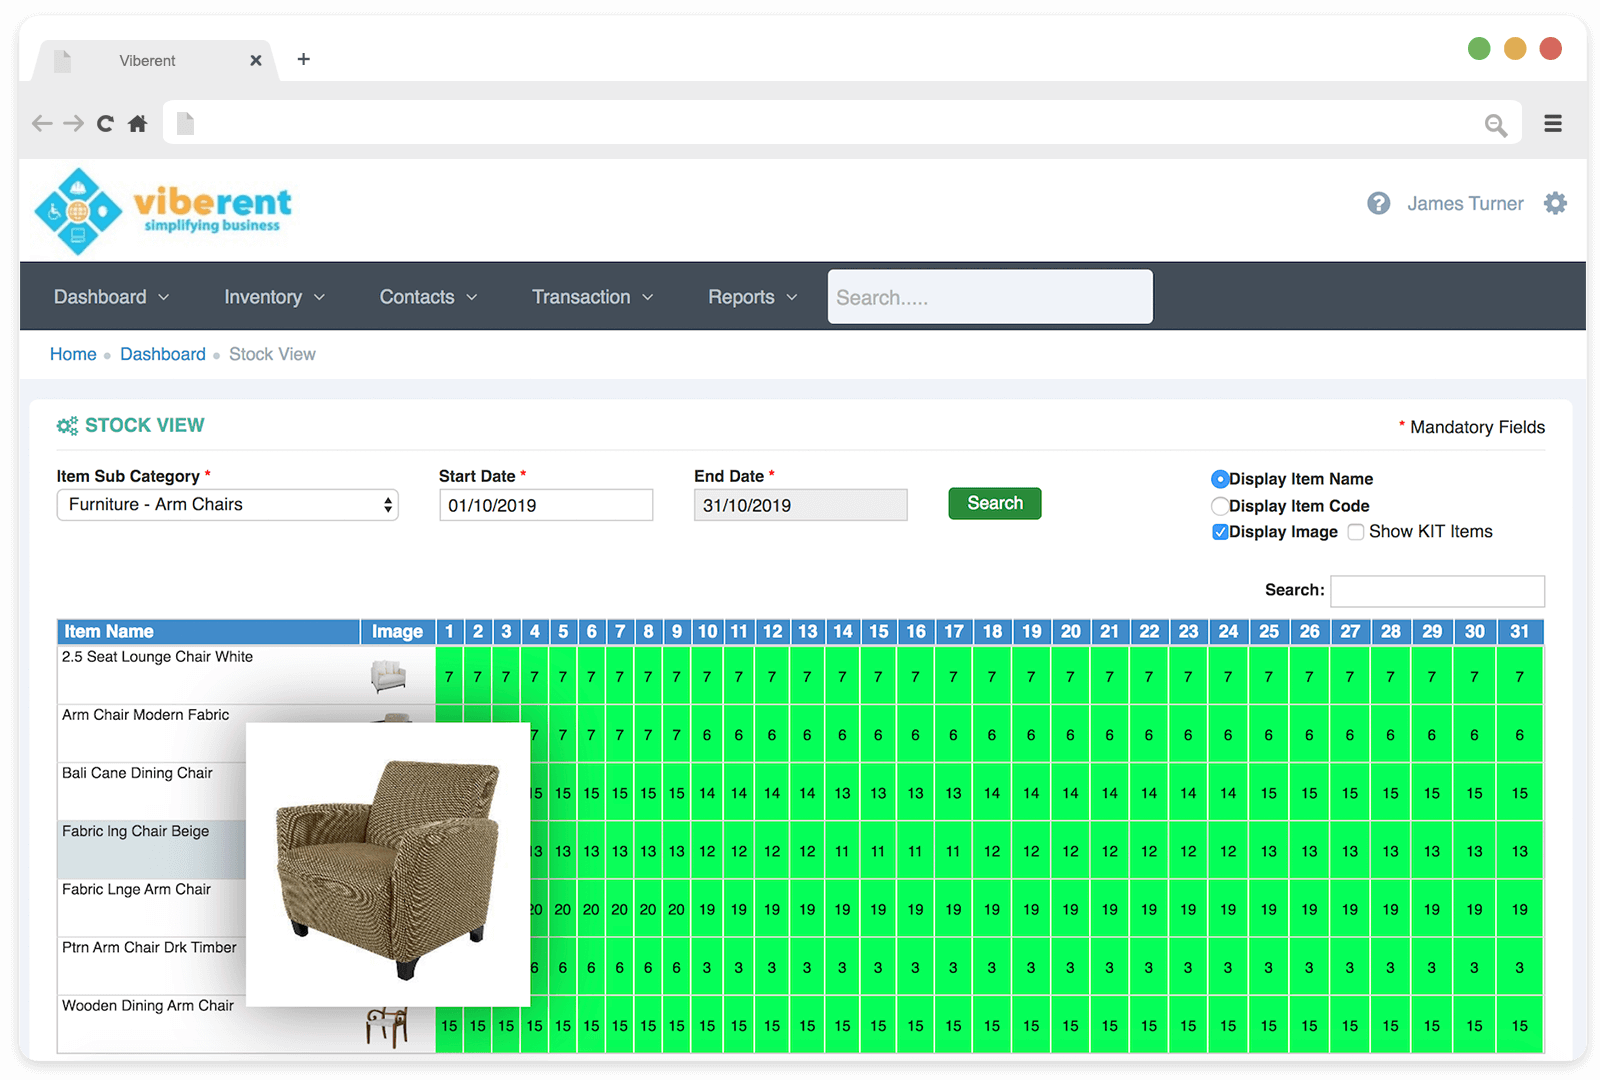1600x1080 pixels.
Task: Open the Contacts menu
Action: (x=428, y=297)
